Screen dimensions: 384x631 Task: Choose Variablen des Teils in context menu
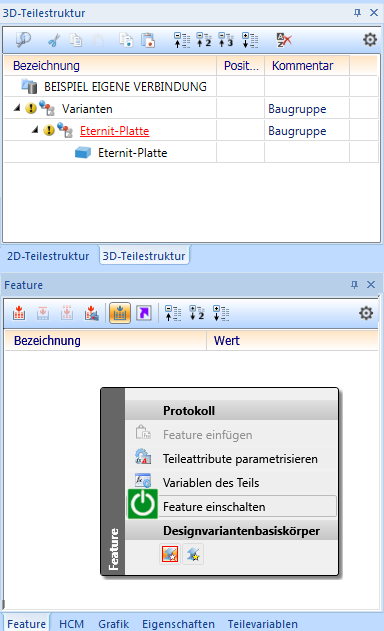coord(211,483)
